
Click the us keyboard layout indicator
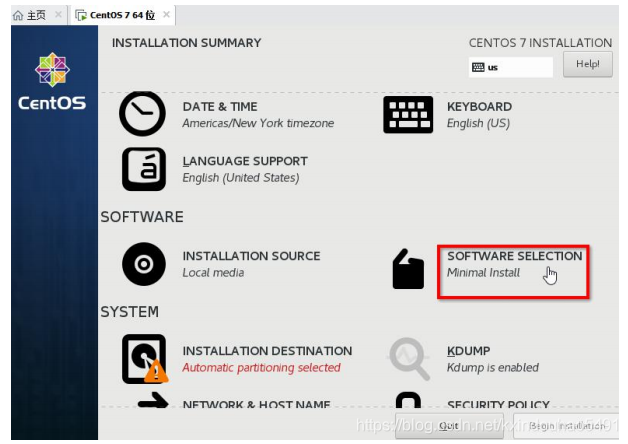(x=511, y=67)
